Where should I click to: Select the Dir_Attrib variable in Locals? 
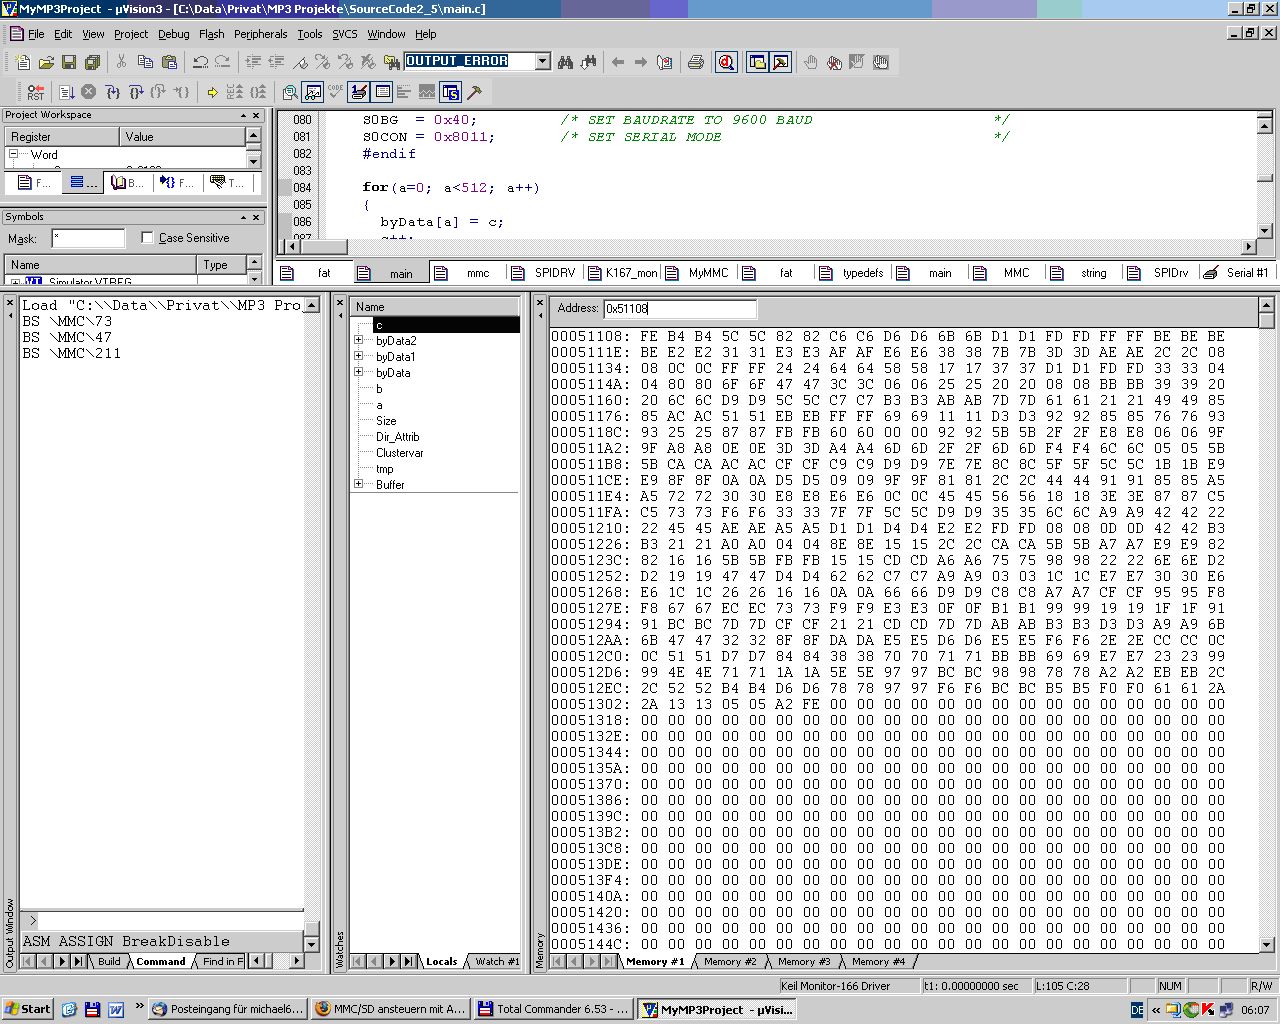click(397, 437)
